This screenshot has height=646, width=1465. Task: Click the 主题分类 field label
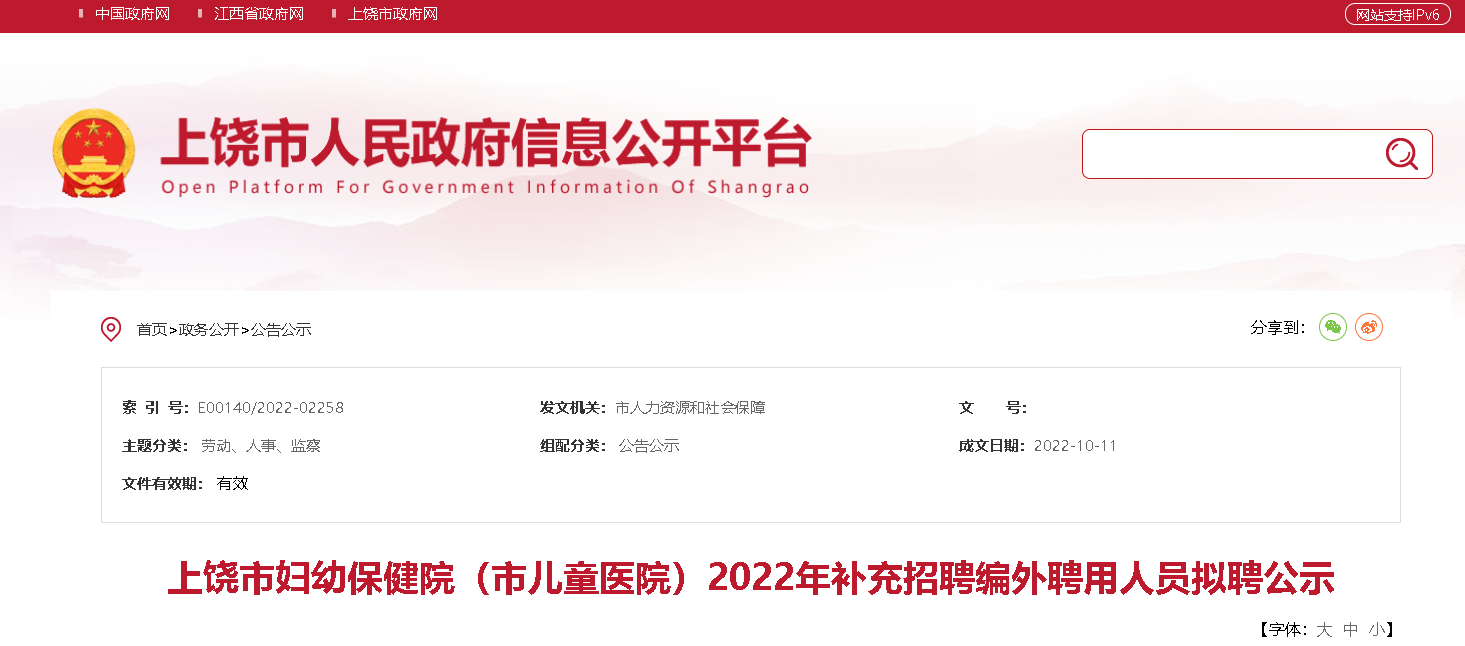coord(155,446)
